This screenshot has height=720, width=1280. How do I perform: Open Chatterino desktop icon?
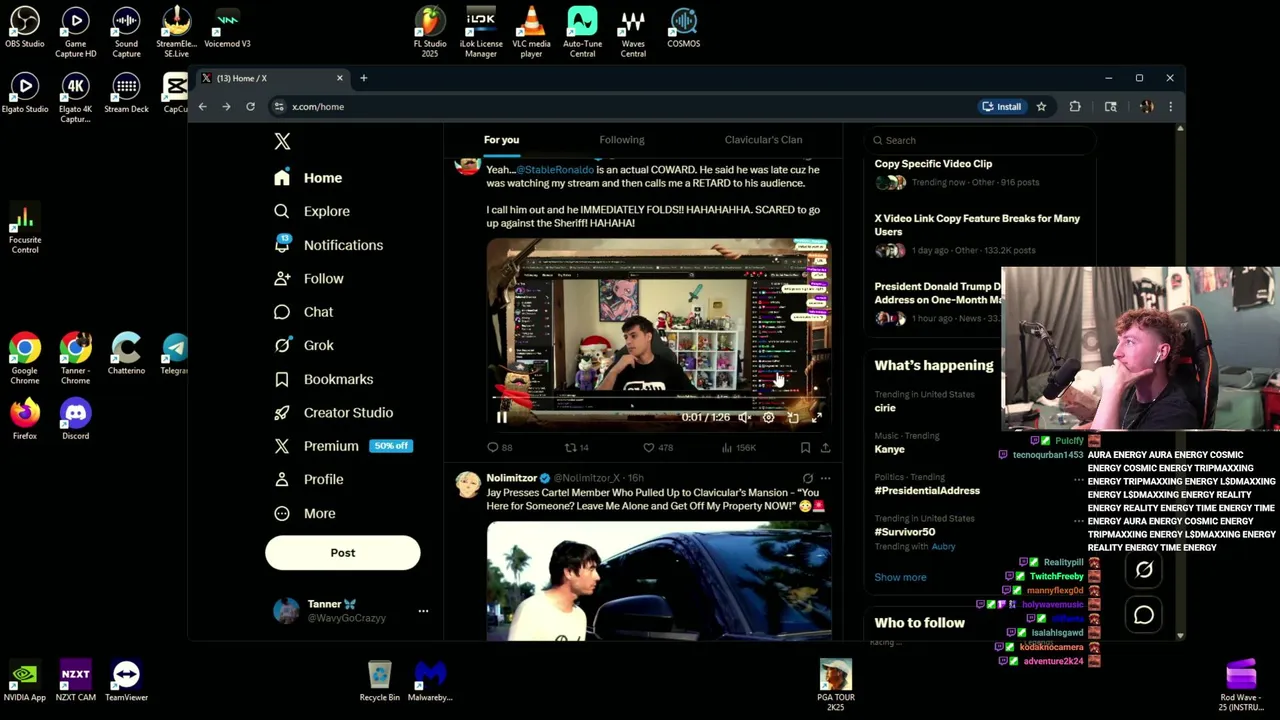coord(126,354)
